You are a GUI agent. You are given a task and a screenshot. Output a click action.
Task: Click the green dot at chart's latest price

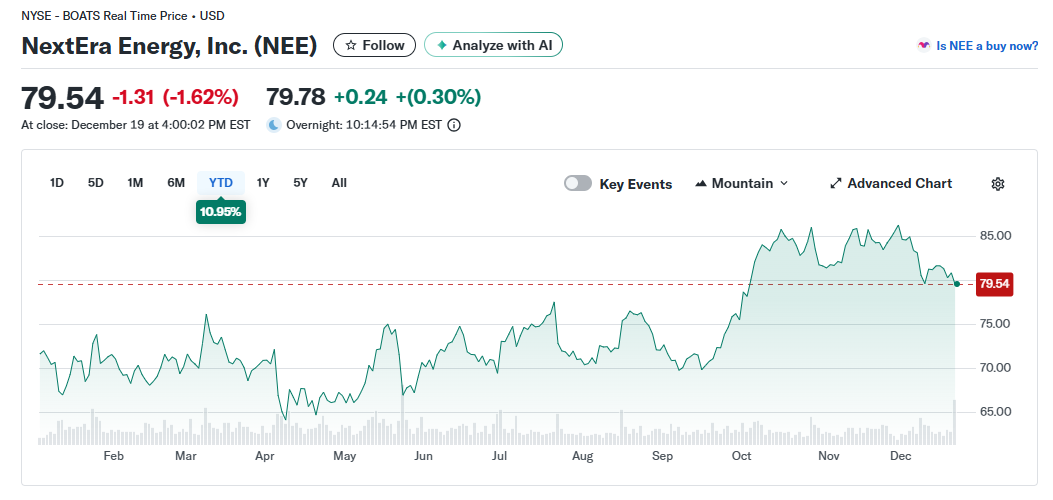[957, 285]
